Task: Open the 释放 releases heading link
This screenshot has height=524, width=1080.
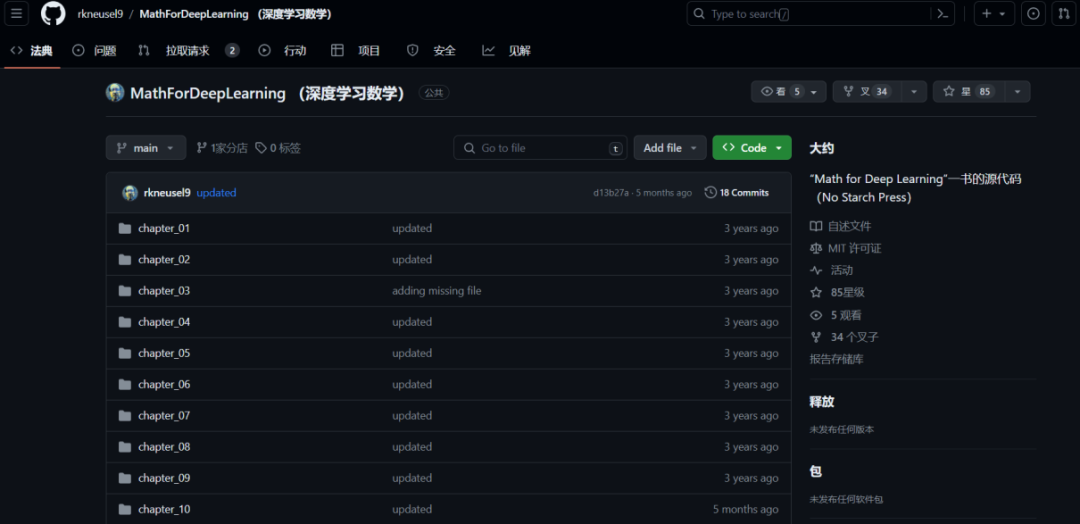Action: point(822,402)
